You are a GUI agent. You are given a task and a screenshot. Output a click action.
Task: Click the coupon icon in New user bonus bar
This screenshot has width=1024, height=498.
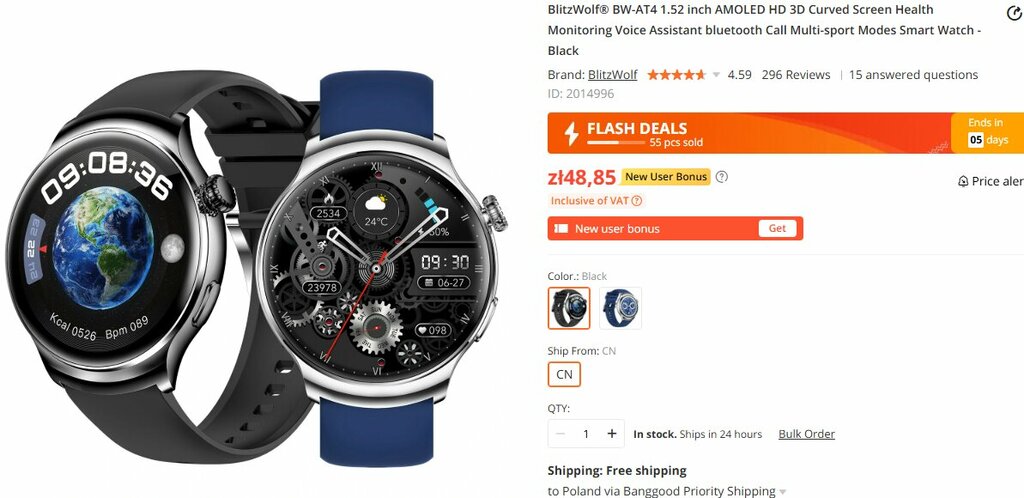point(561,228)
